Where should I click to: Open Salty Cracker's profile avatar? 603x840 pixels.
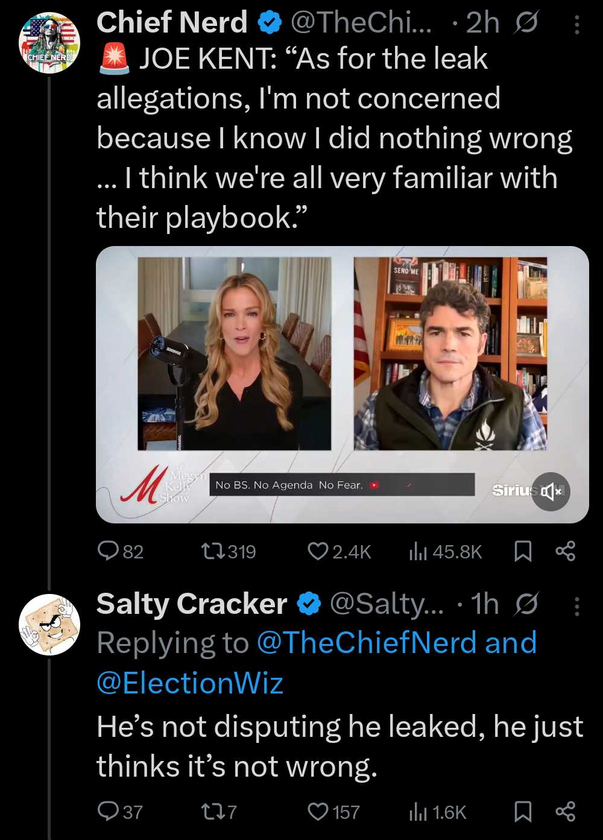pos(50,624)
